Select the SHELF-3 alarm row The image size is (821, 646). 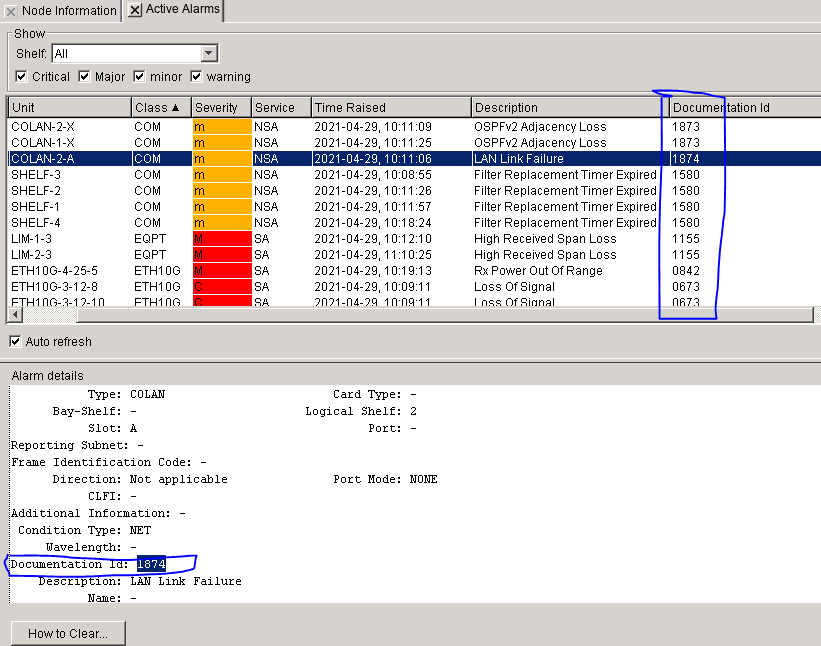pyautogui.click(x=414, y=174)
